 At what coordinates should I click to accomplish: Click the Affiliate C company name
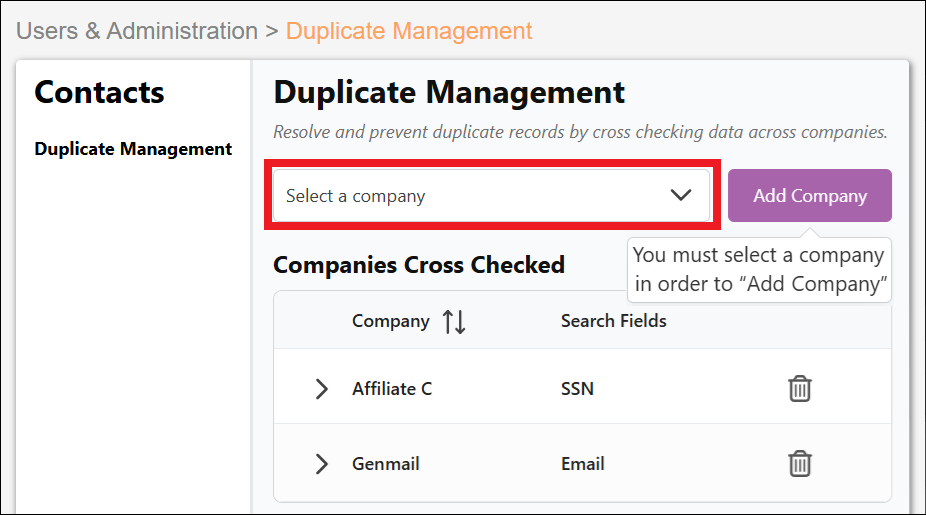coord(392,389)
